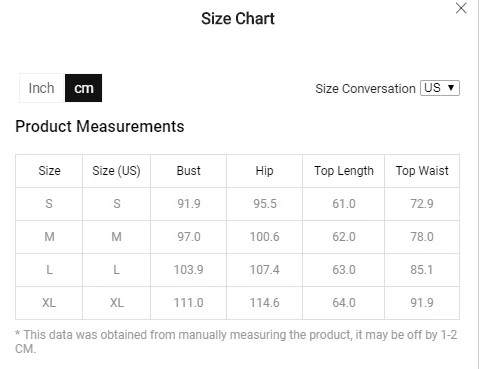This screenshot has width=479, height=369.
Task: Open the Size Conversation US dropdown
Action: click(440, 88)
